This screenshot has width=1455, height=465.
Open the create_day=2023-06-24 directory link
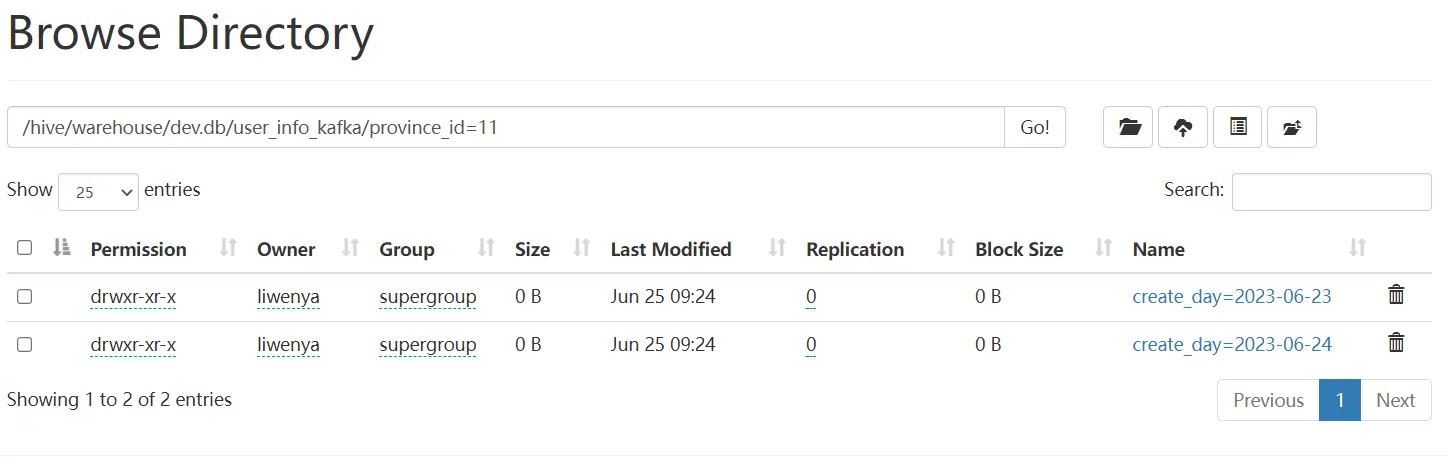(1232, 344)
